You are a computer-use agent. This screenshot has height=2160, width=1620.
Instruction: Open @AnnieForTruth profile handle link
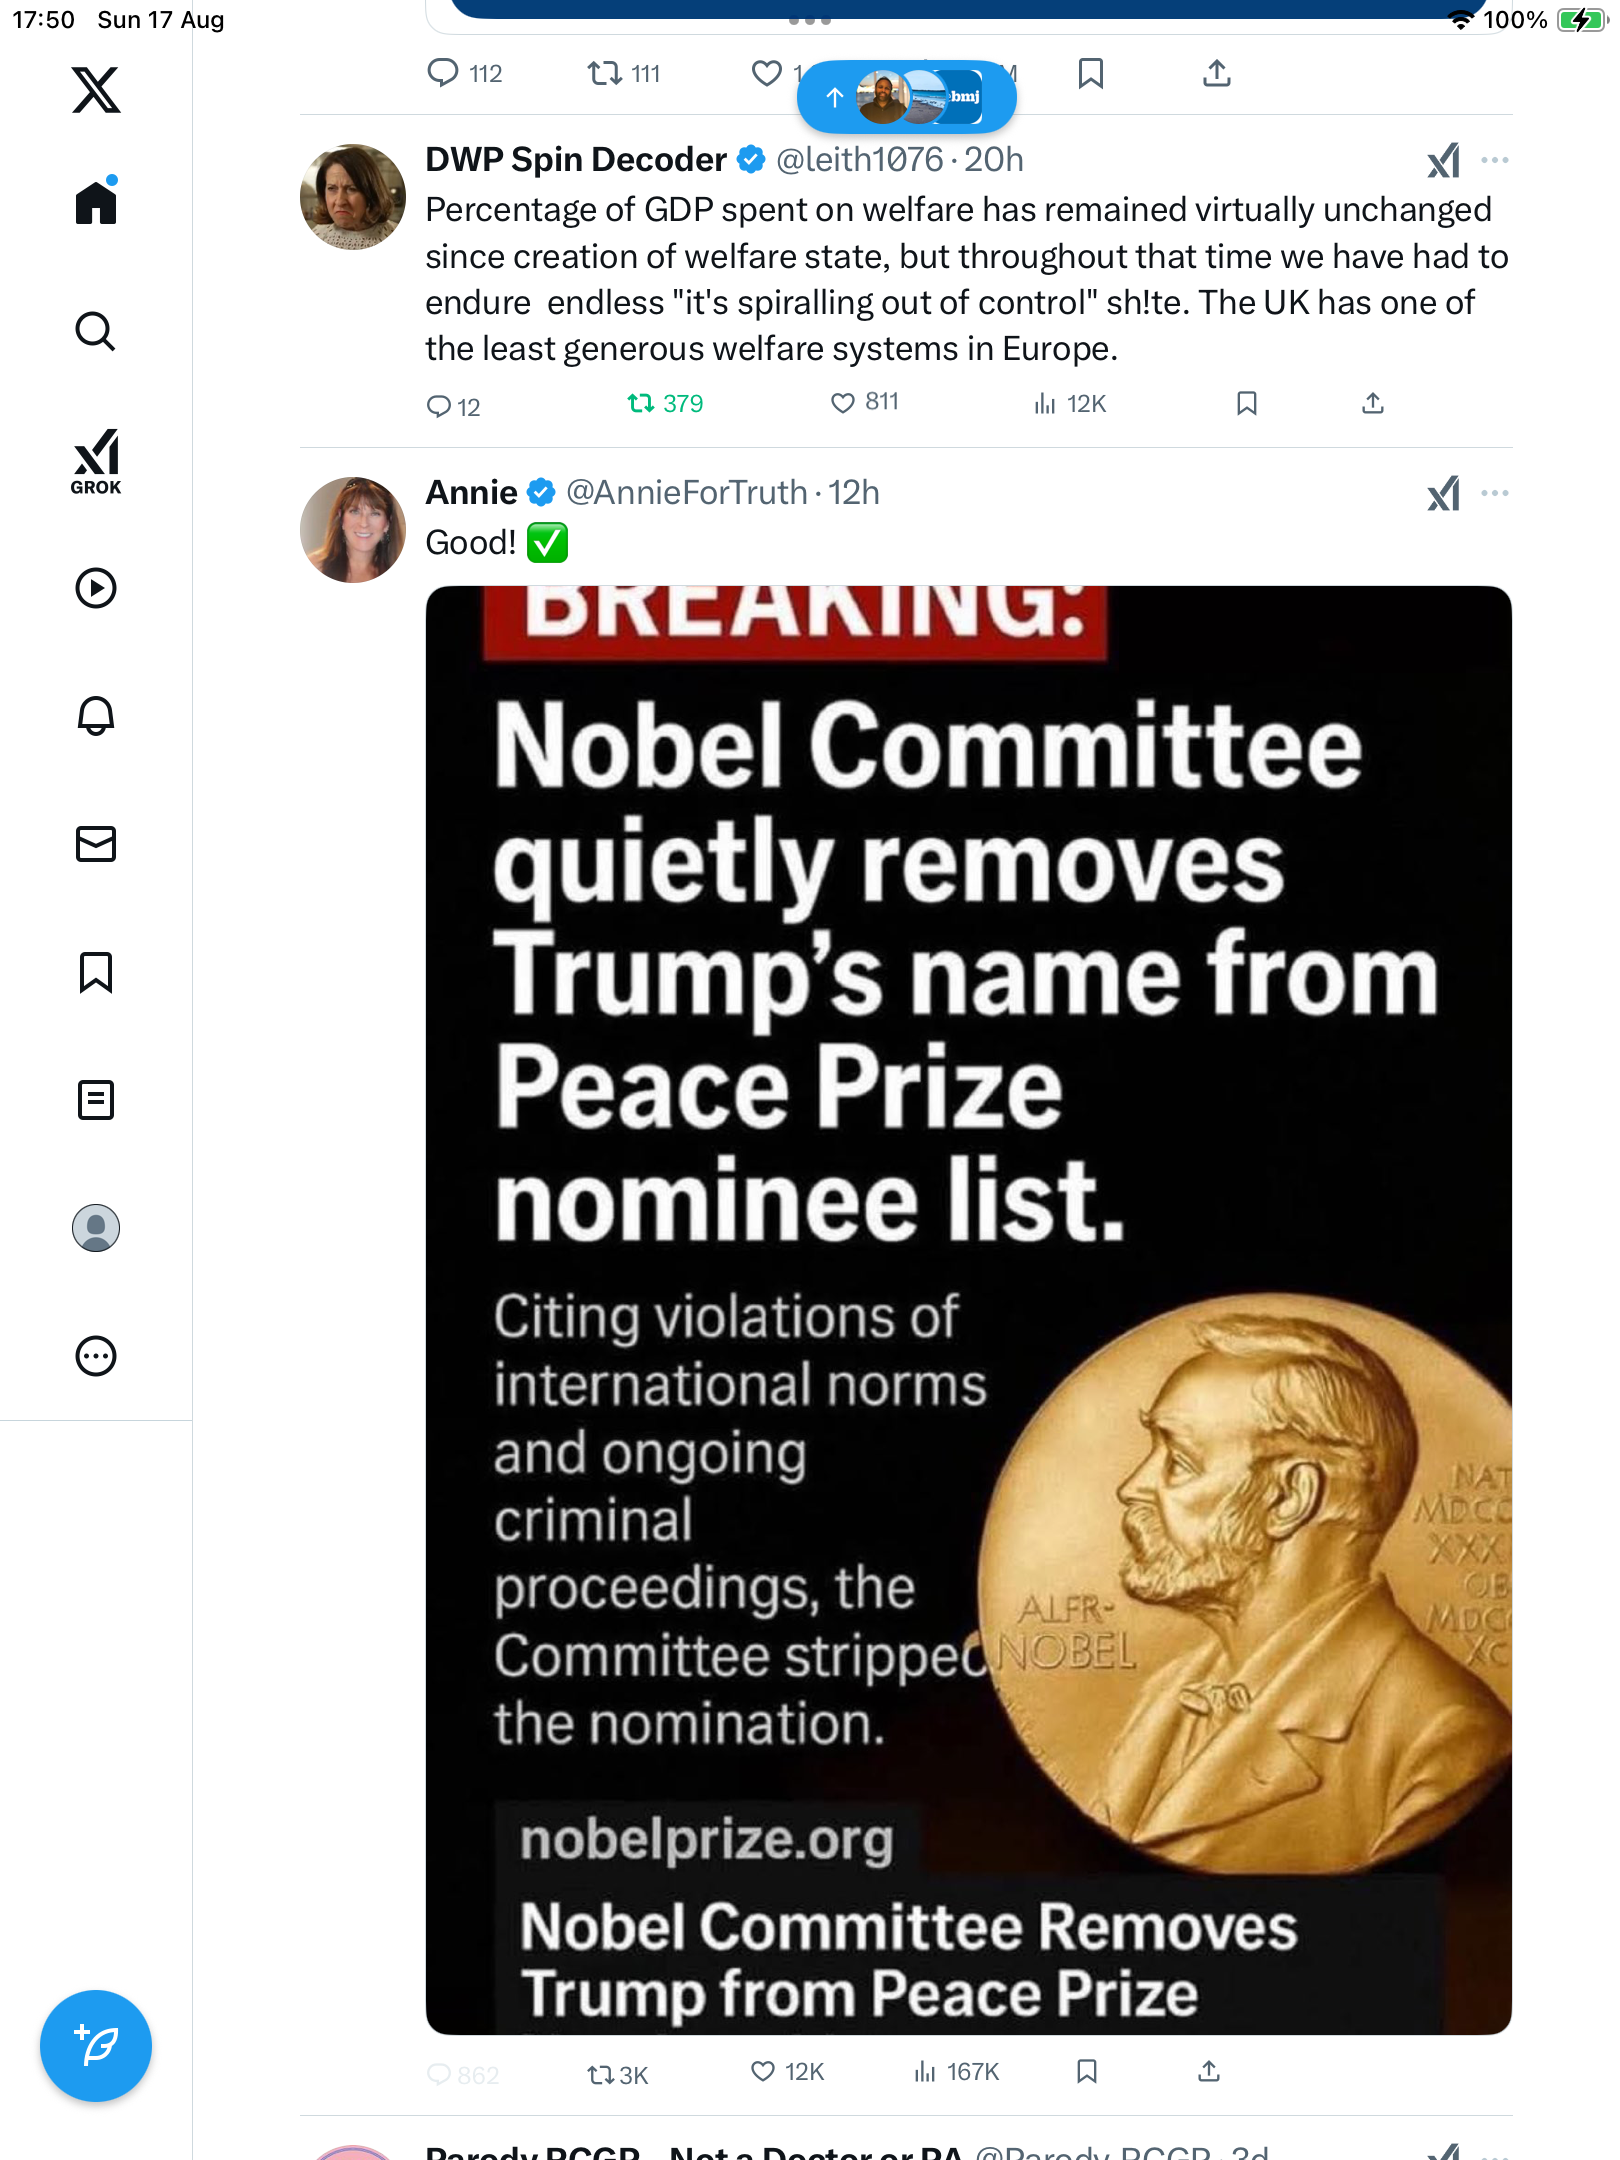click(686, 493)
